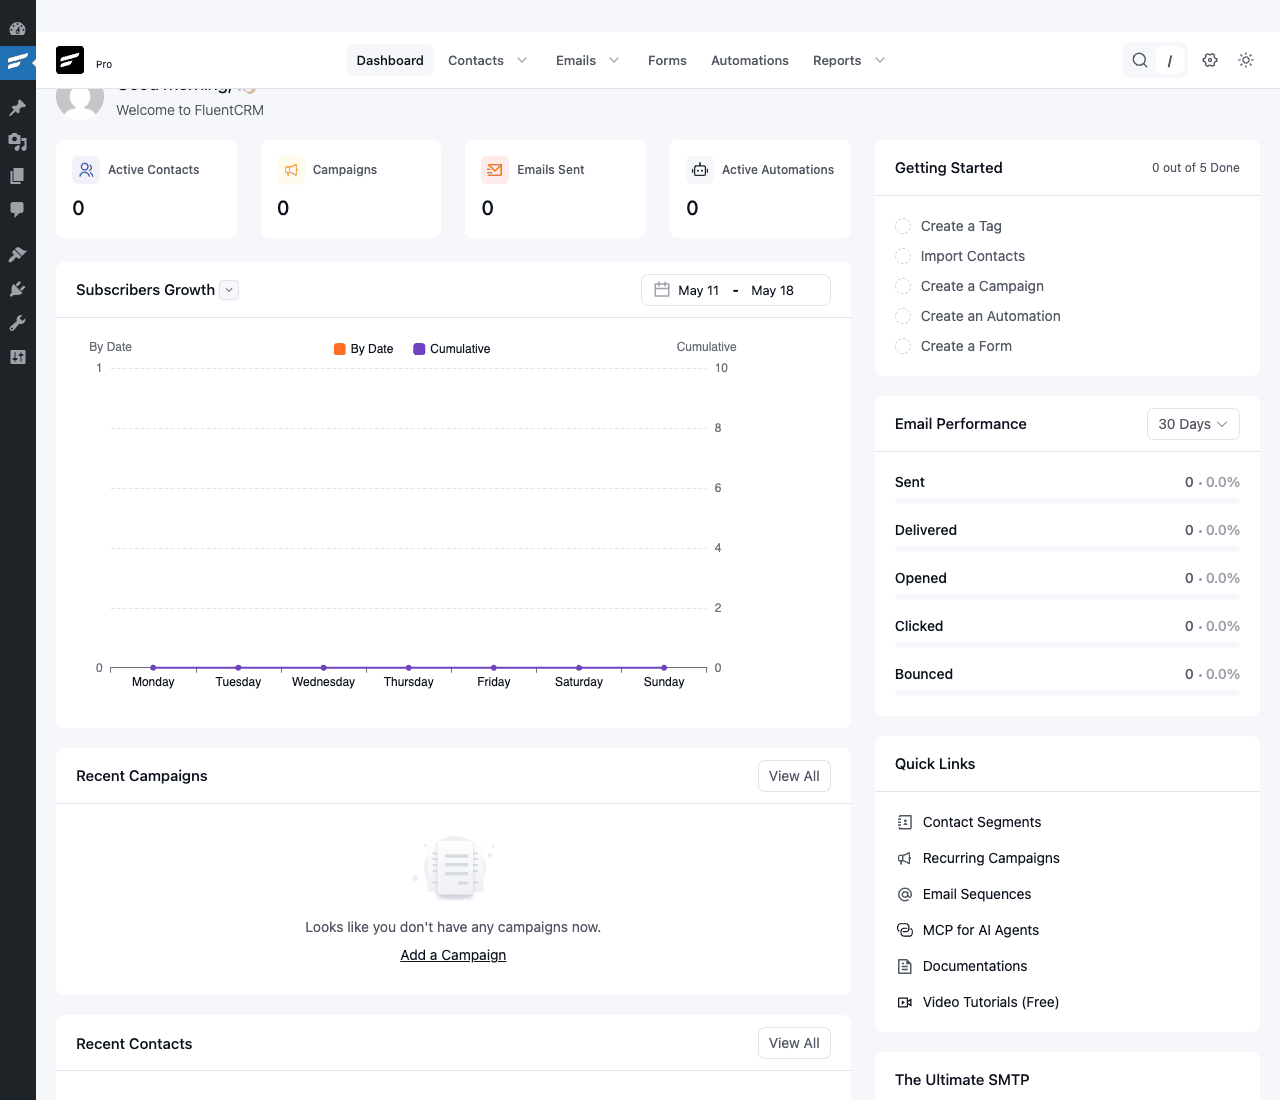Click the May 18 end date field
Viewport: 1280px width, 1100px height.
pyautogui.click(x=773, y=290)
